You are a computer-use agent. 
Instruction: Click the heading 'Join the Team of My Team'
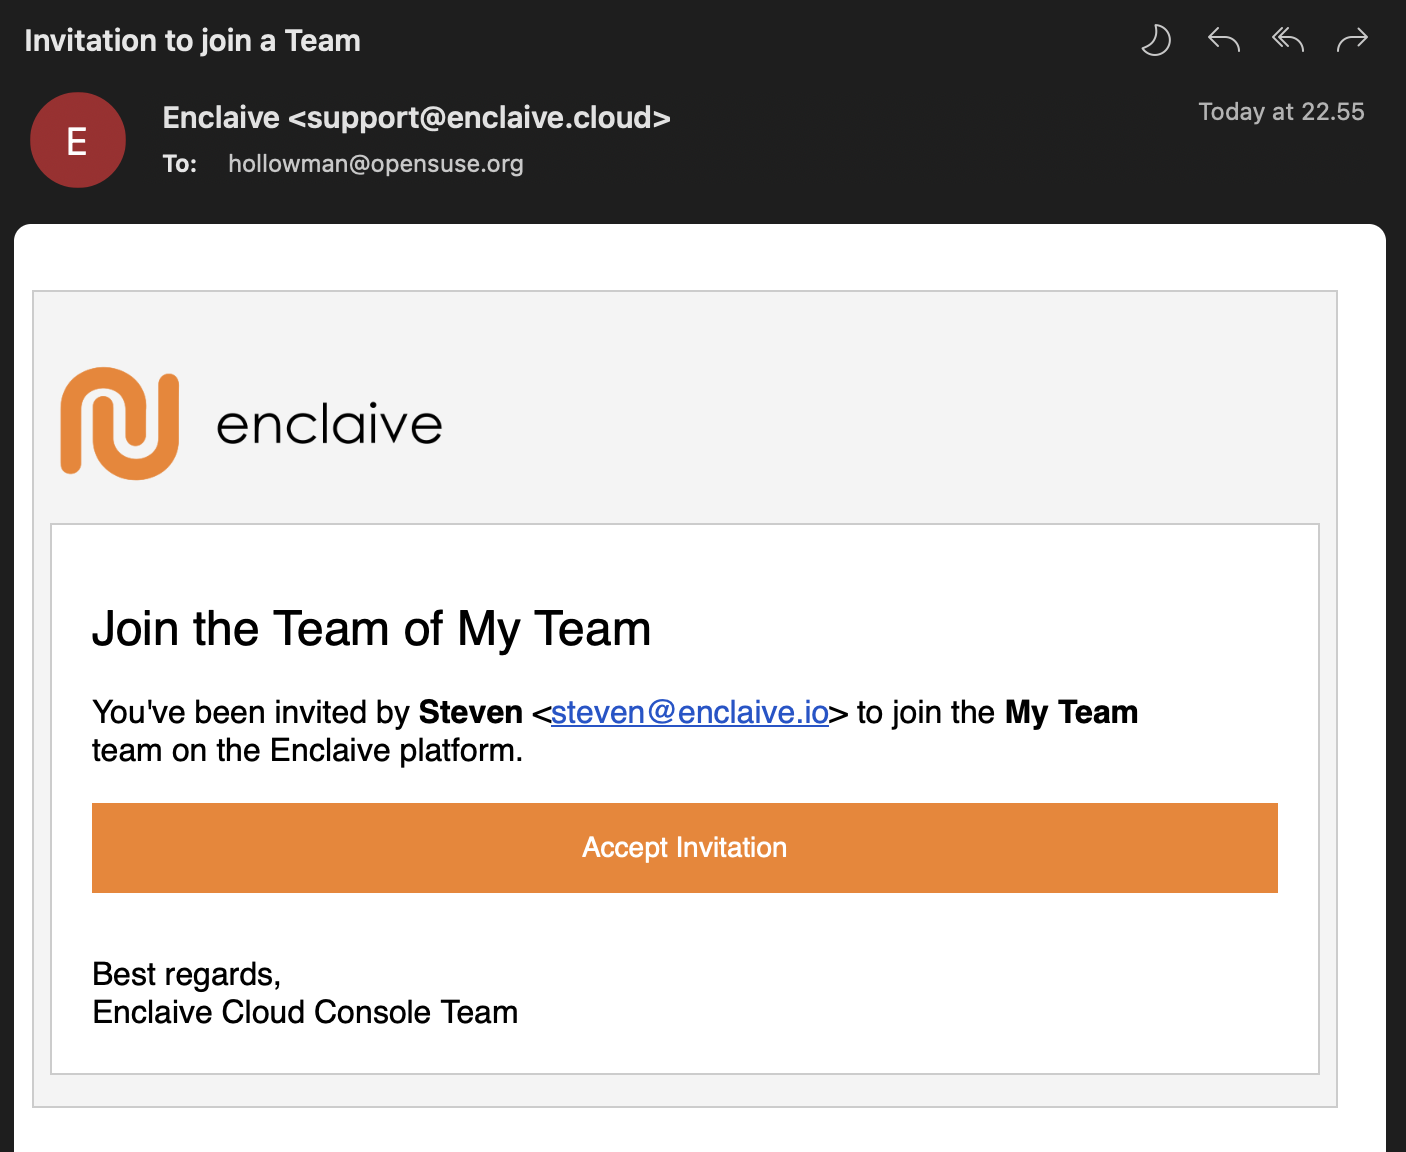tap(371, 629)
